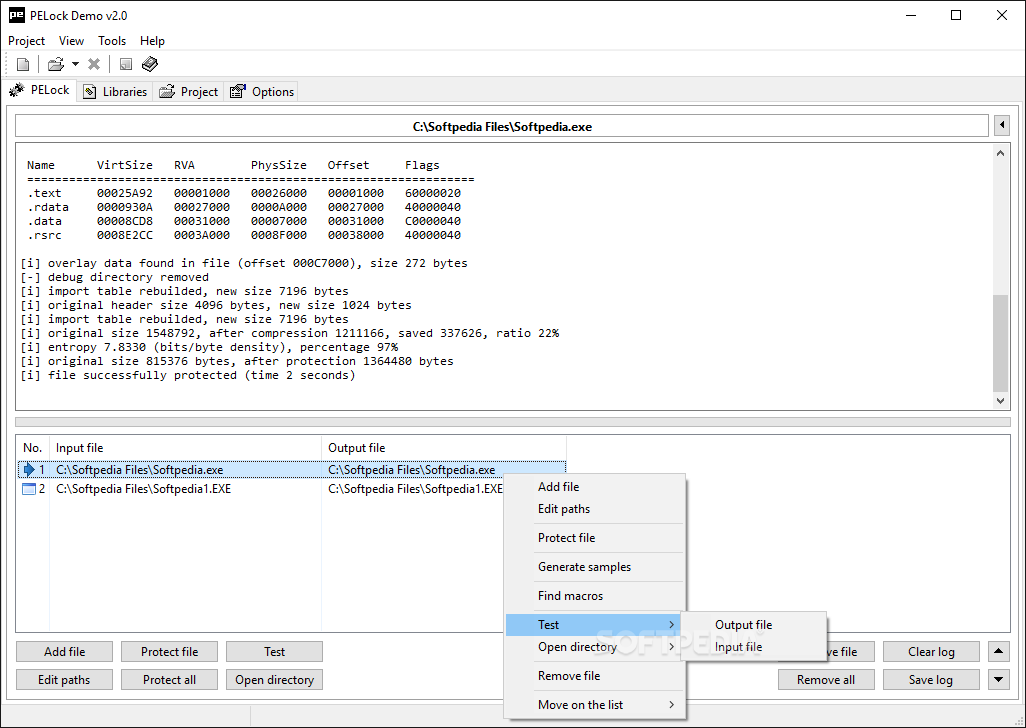The image size is (1026, 728).
Task: Click the Protect file button
Action: [x=169, y=651]
